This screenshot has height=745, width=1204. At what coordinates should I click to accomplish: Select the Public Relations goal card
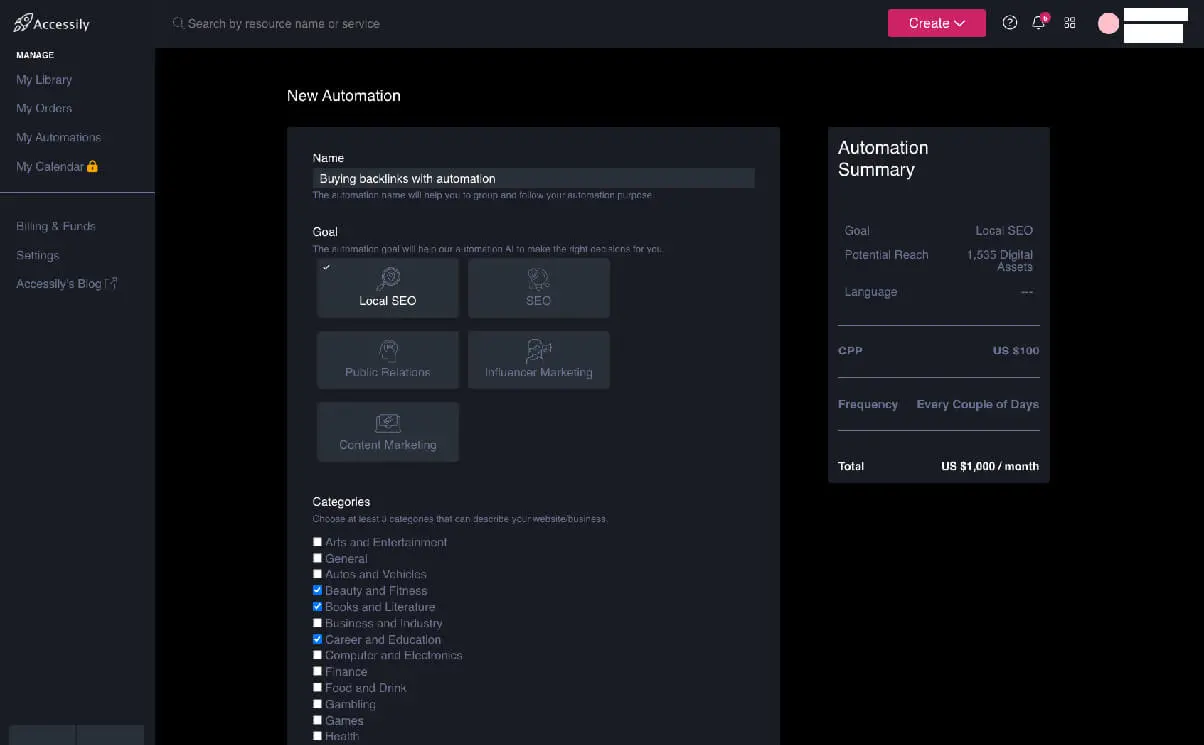pyautogui.click(x=388, y=360)
